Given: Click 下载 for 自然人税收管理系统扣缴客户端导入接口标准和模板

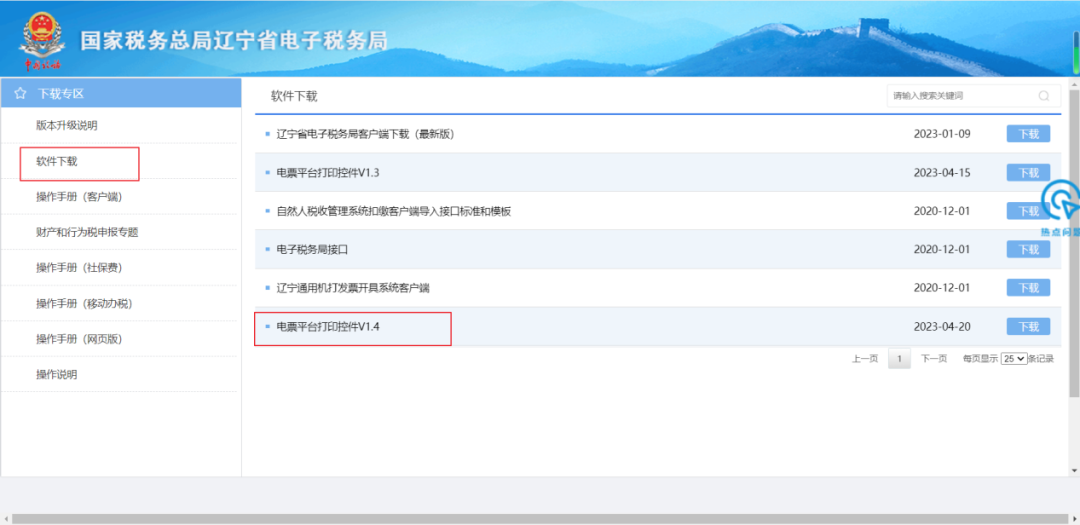Looking at the screenshot, I should 1028,211.
